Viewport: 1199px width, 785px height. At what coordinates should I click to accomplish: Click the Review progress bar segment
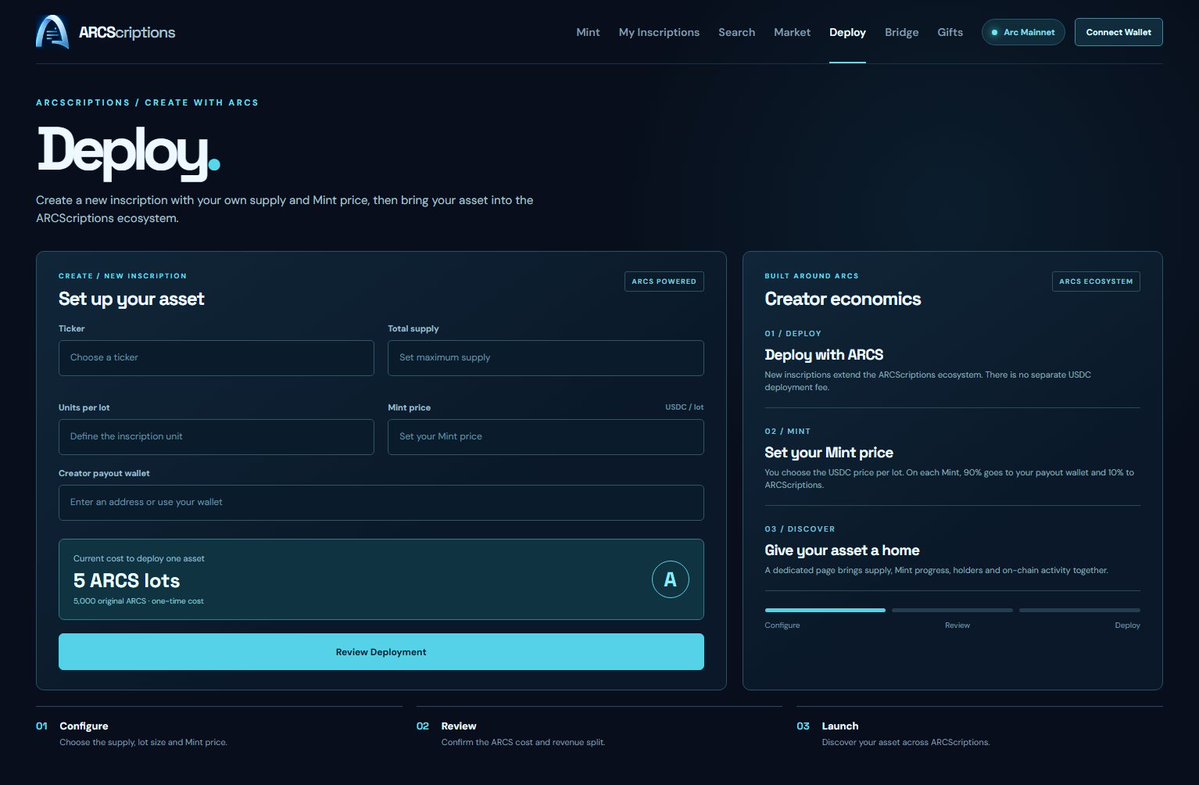(x=952, y=610)
